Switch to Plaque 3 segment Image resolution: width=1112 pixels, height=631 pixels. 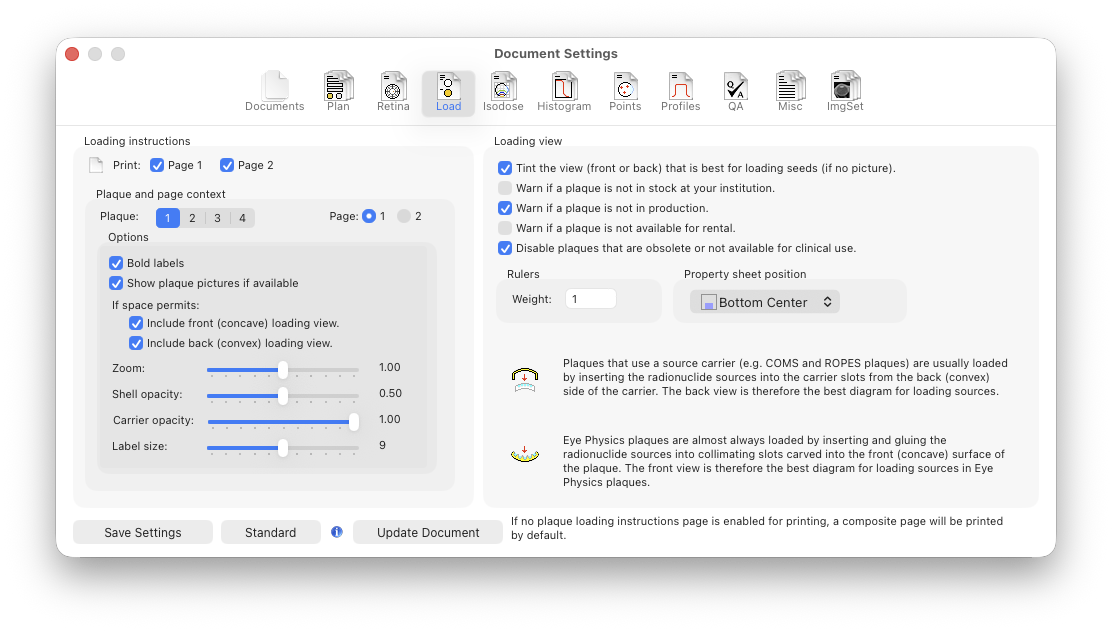pos(217,218)
